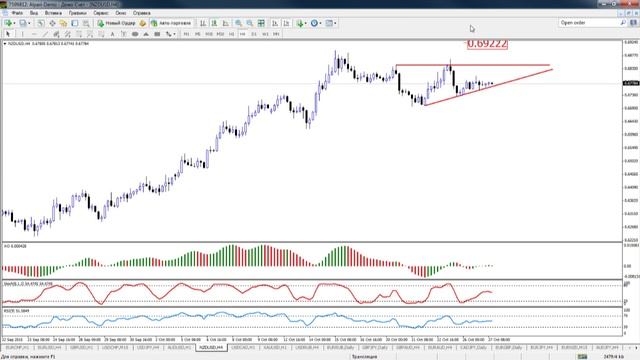Expand the New Chart dropdown arrow
This screenshot has height=360, width=640.
[x=14, y=23]
